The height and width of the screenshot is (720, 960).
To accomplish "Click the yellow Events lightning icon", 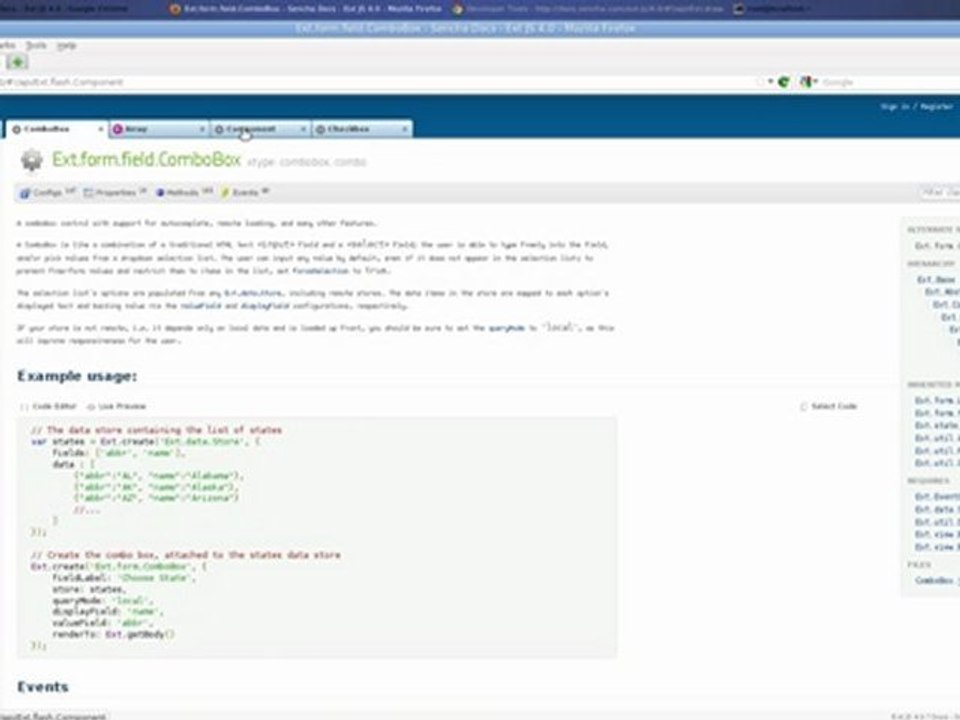I will click(x=225, y=193).
